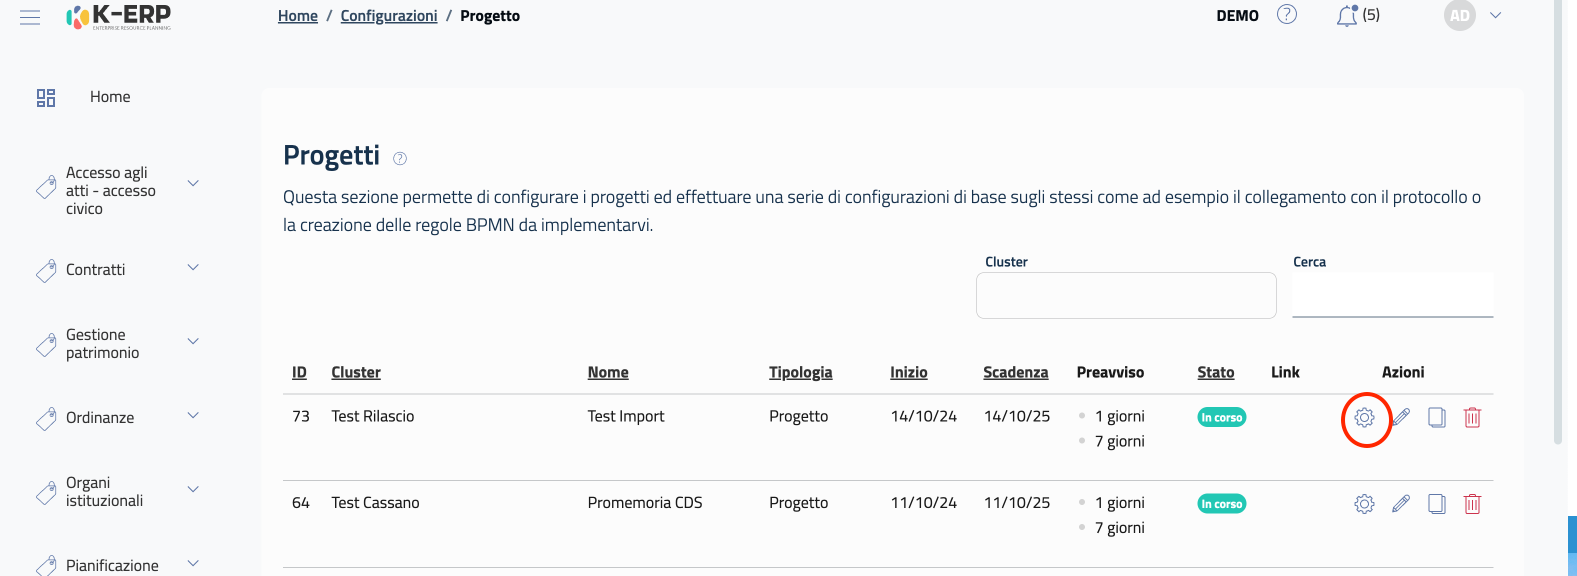Image resolution: width=1577 pixels, height=576 pixels.
Task: Toggle the hamburger sidebar menu
Action: point(30,17)
